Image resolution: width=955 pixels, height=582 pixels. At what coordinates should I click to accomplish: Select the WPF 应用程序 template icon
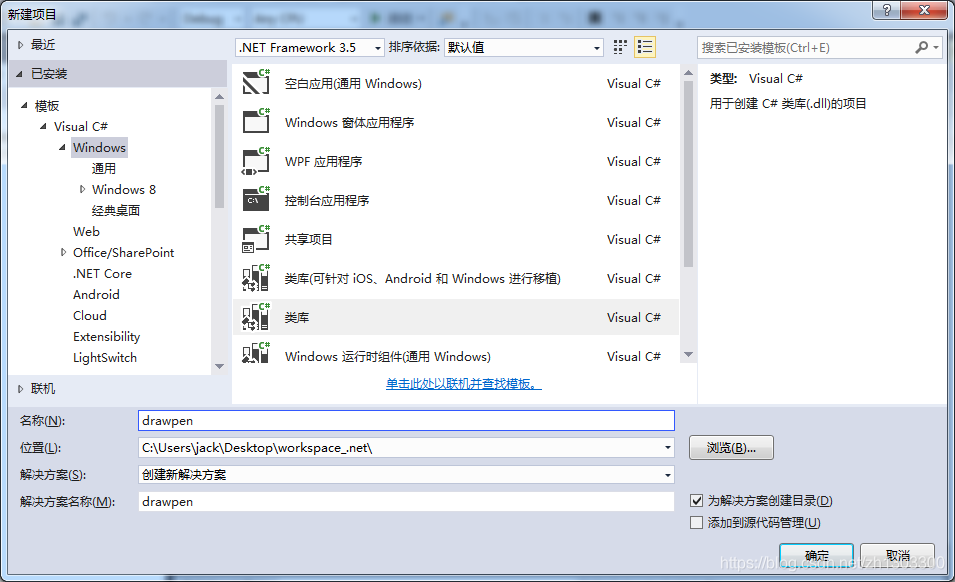point(256,161)
